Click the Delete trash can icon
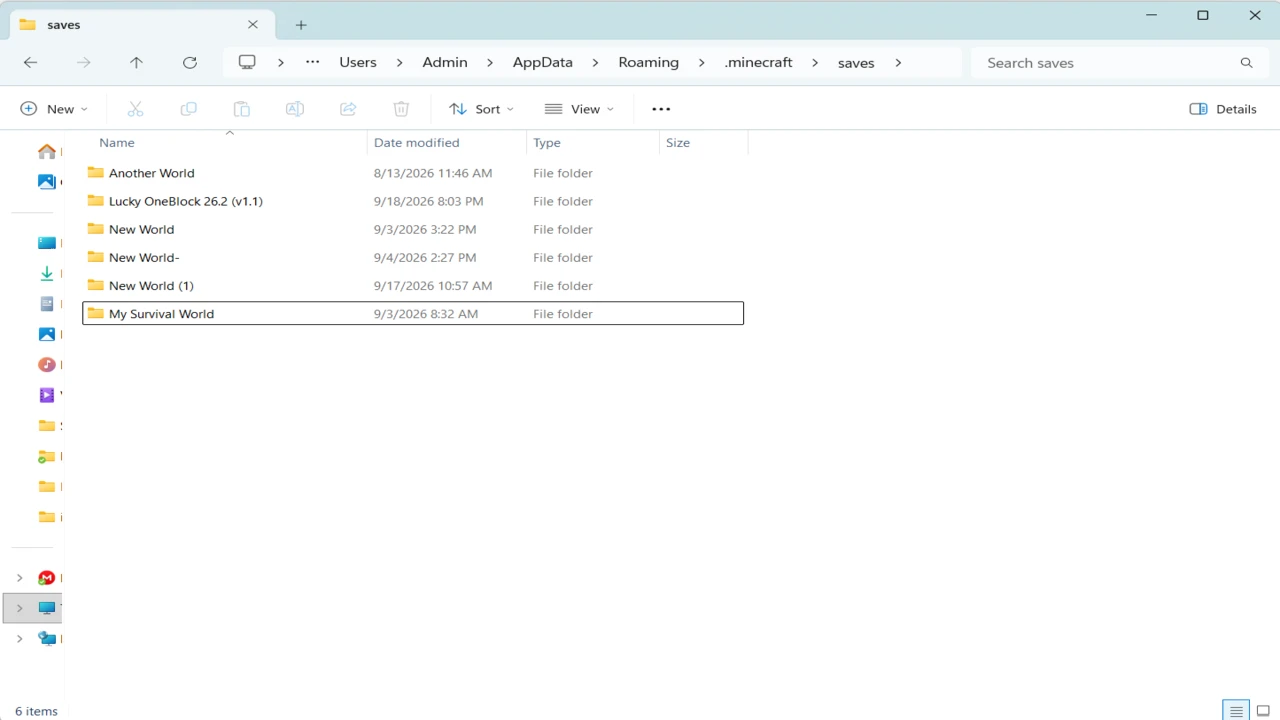Screen dimensions: 1280x720 [x=401, y=109]
